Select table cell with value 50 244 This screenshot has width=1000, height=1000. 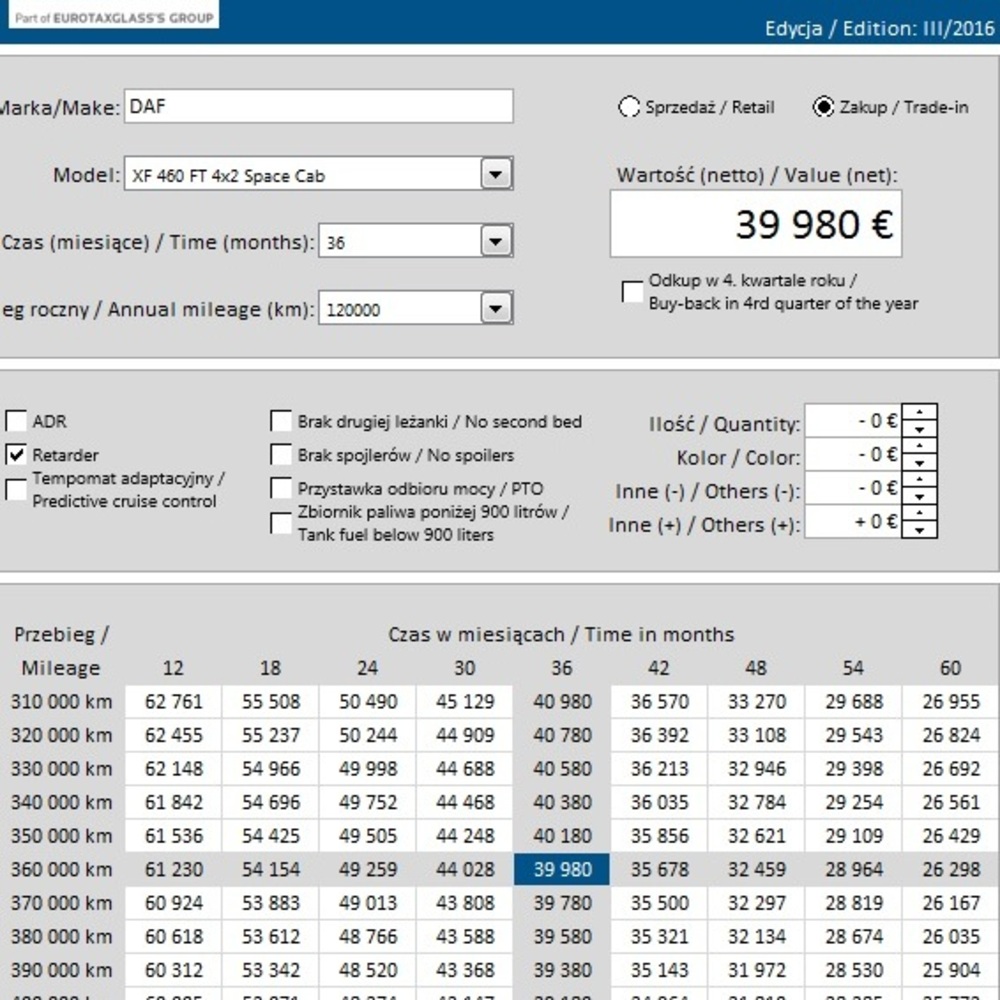point(368,735)
